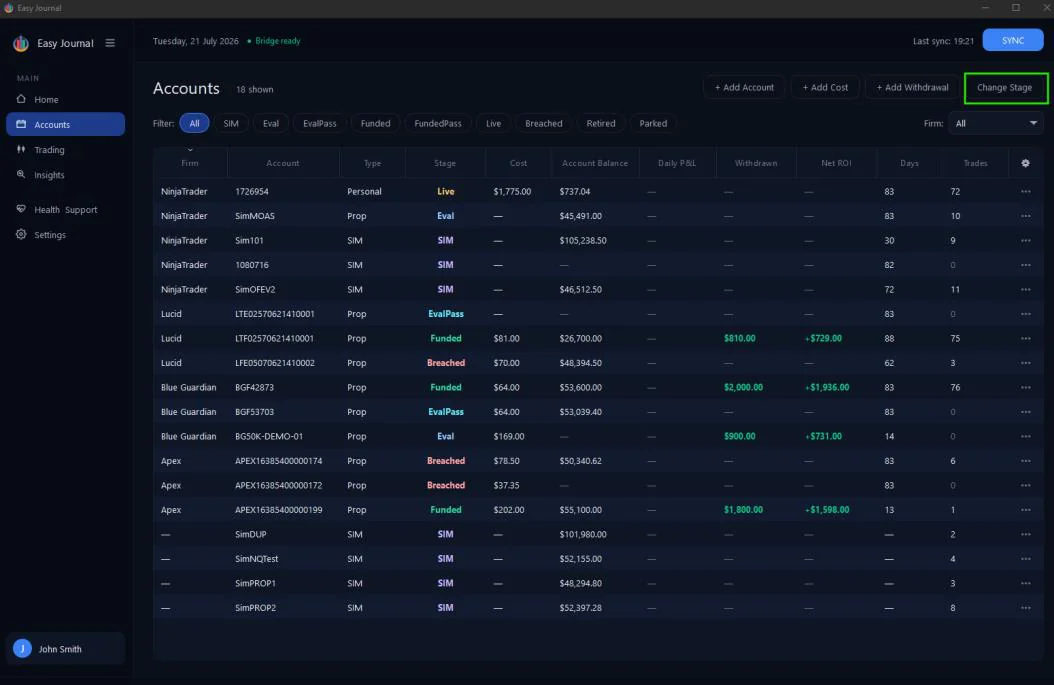The image size is (1054, 685).
Task: Click the Personal type cell
Action: (x=364, y=192)
